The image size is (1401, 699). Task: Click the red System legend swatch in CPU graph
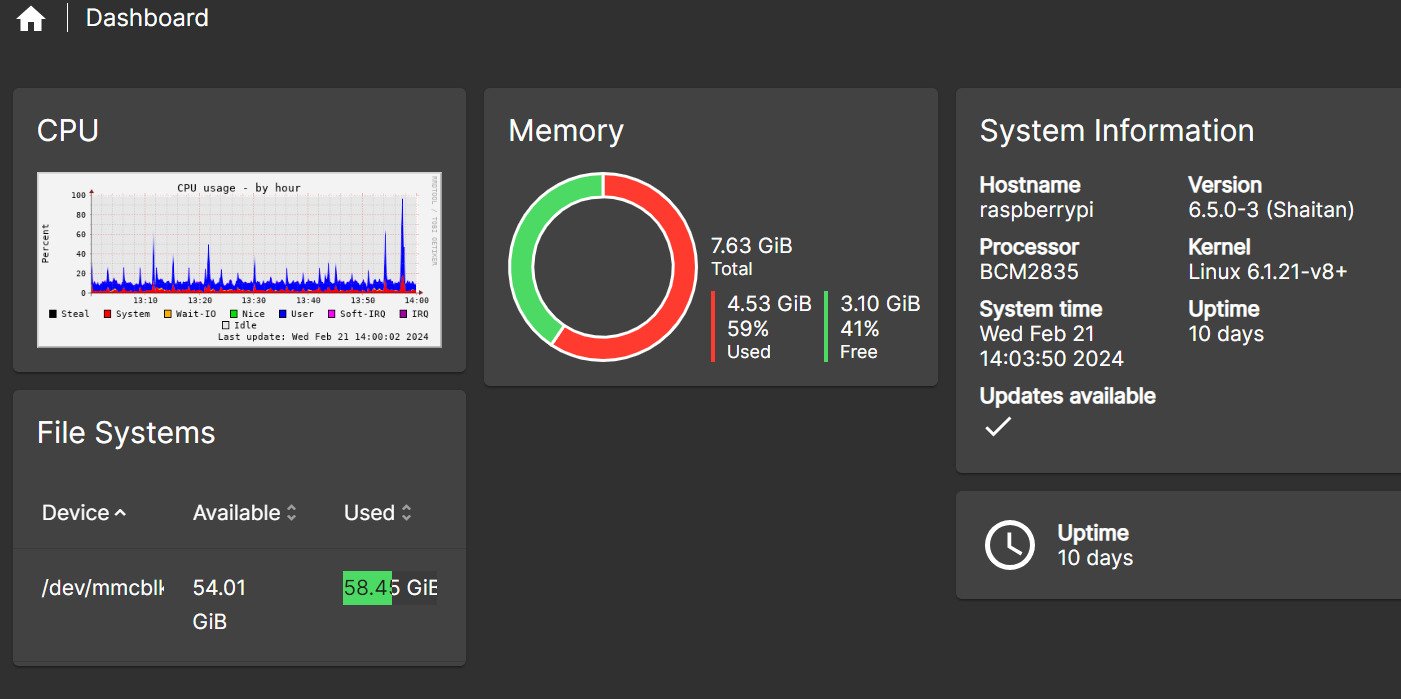108,314
